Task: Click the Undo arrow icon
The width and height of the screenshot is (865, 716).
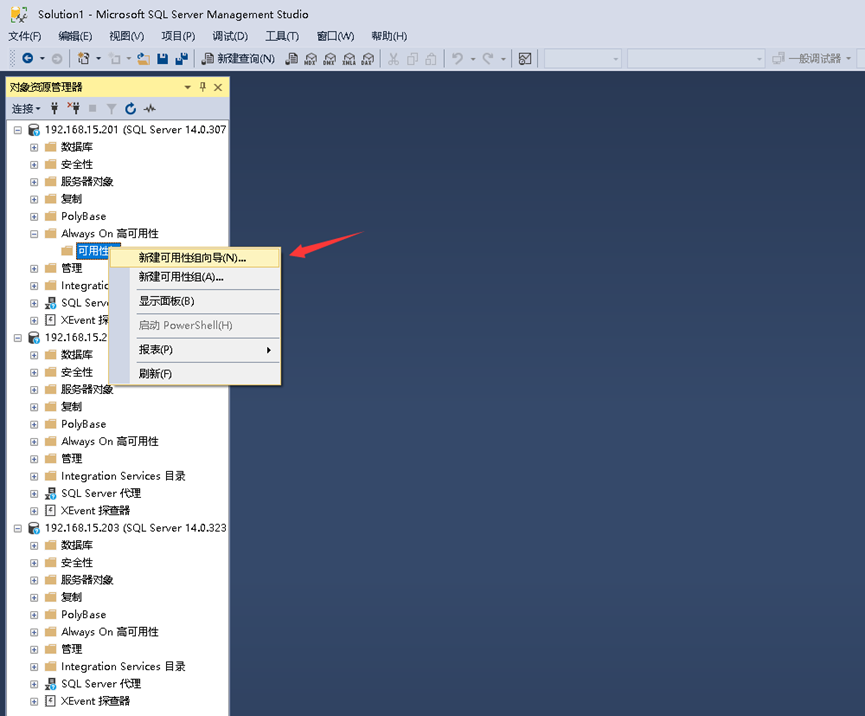Action: [x=457, y=58]
